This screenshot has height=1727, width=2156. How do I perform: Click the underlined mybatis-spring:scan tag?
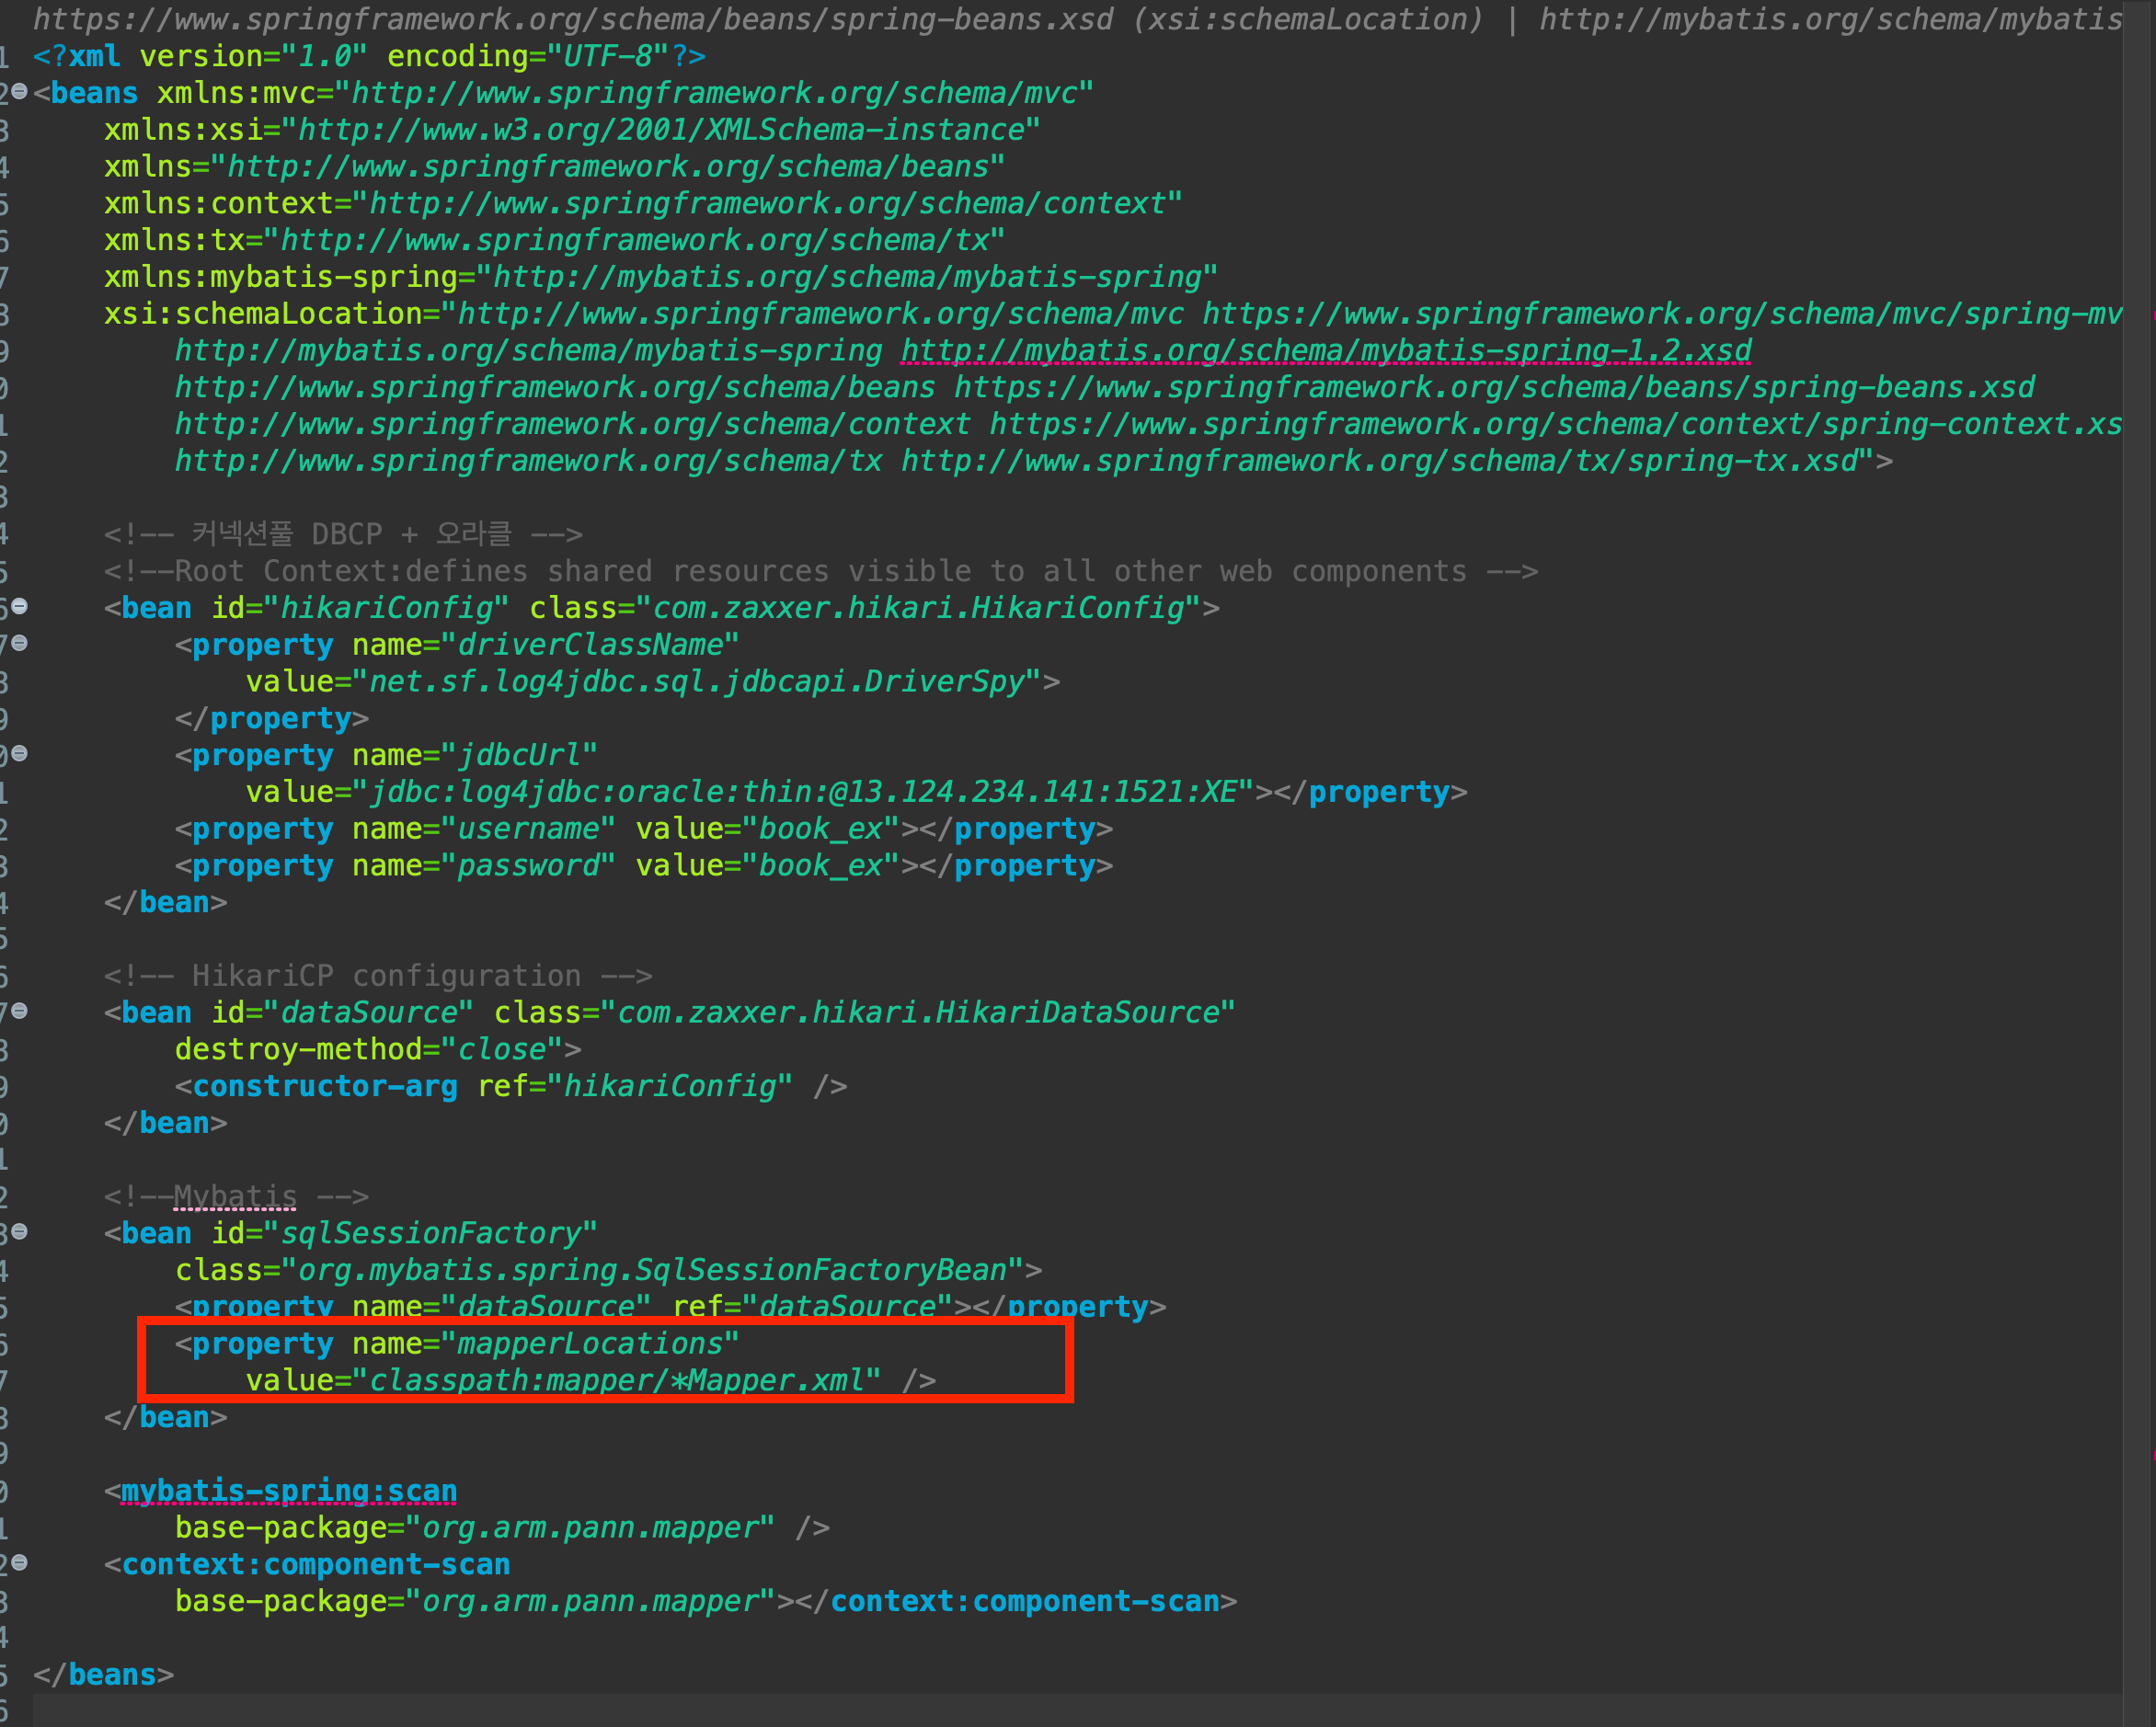[288, 1491]
